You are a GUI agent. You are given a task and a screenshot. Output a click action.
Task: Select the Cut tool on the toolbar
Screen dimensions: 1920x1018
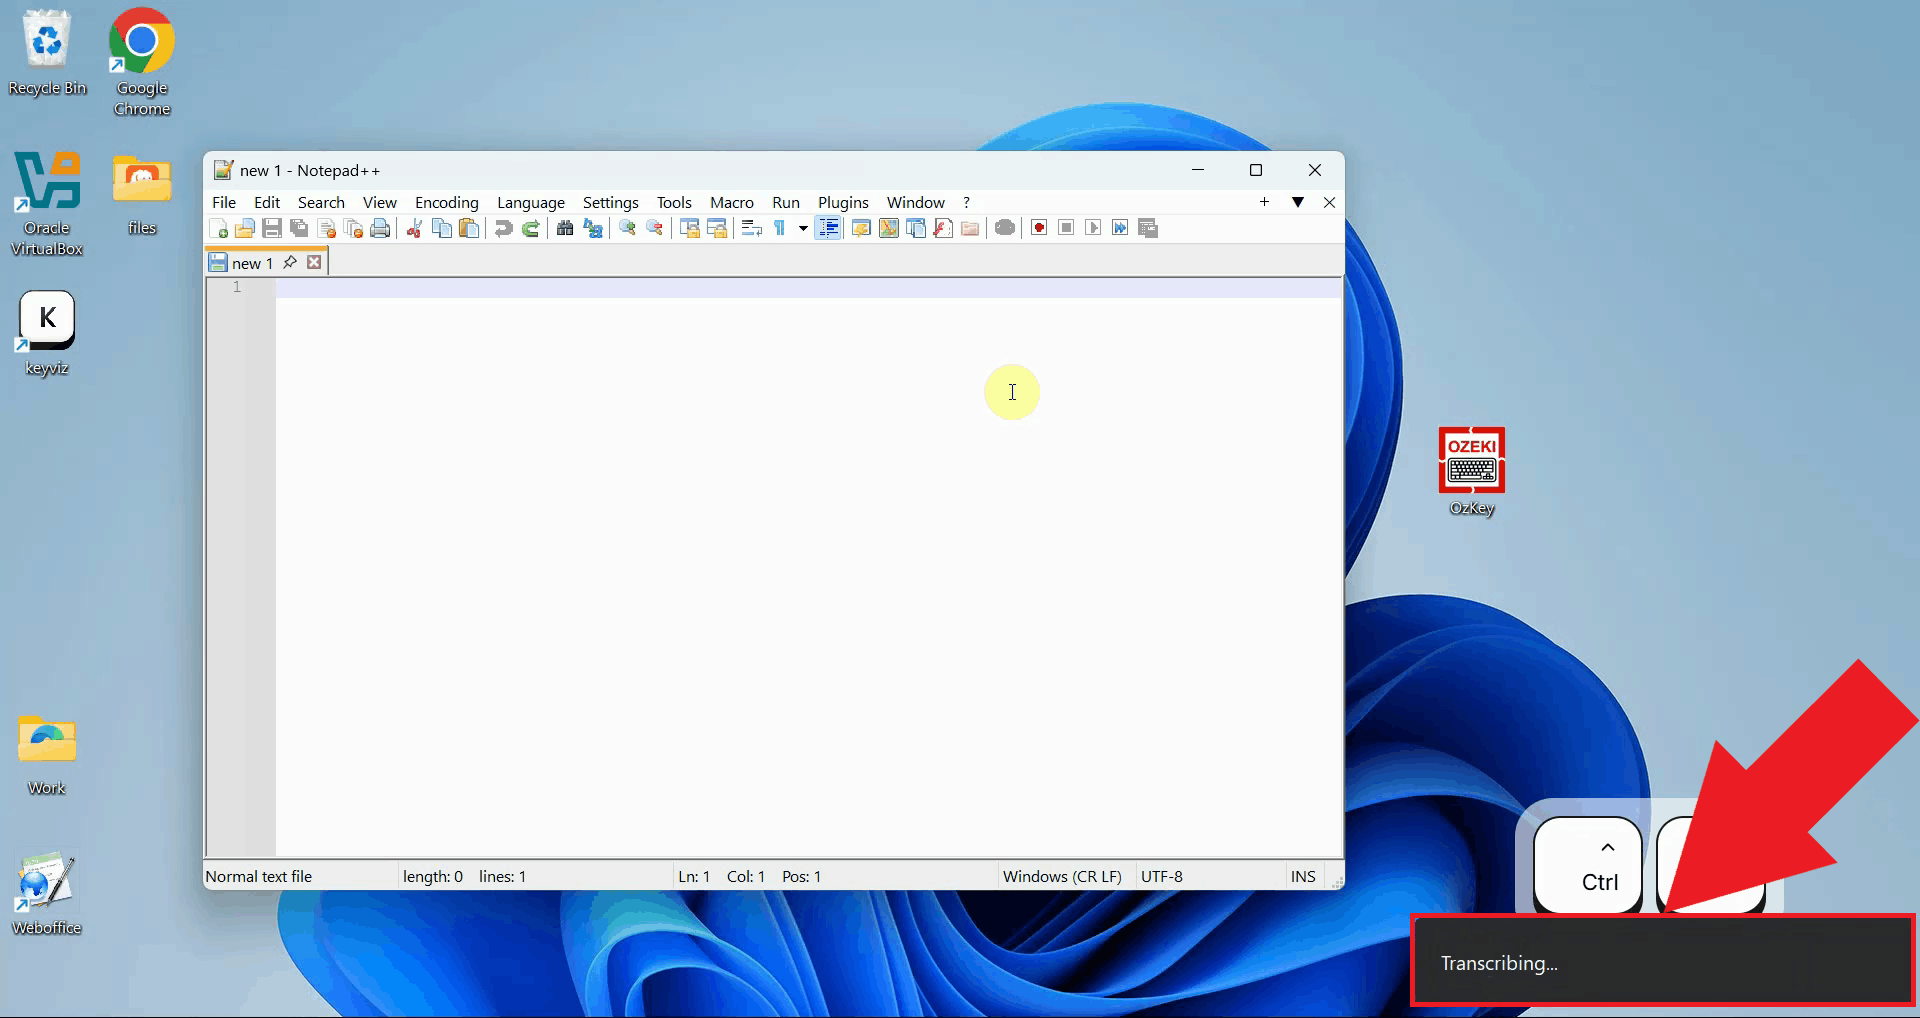coord(413,228)
